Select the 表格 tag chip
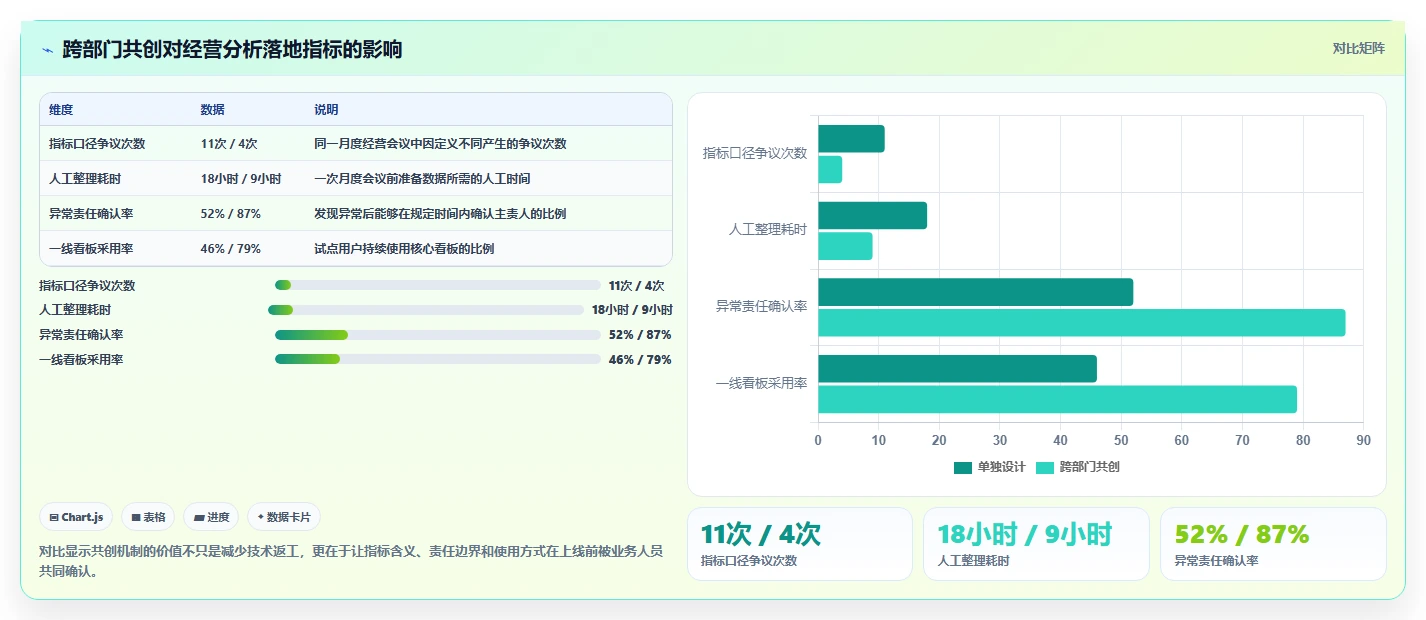 (x=148, y=517)
